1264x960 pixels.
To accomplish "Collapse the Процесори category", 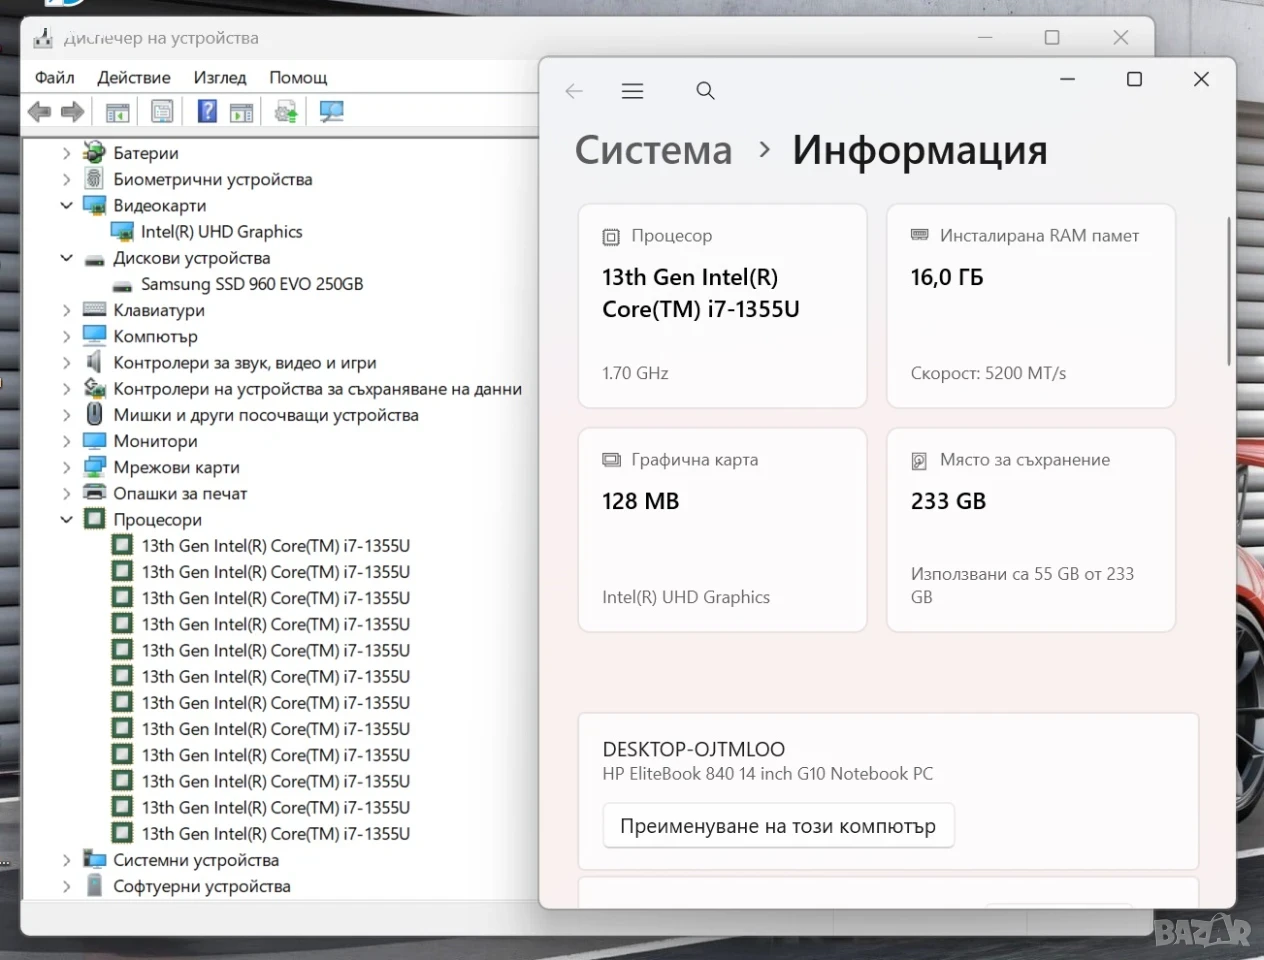I will click(x=66, y=520).
